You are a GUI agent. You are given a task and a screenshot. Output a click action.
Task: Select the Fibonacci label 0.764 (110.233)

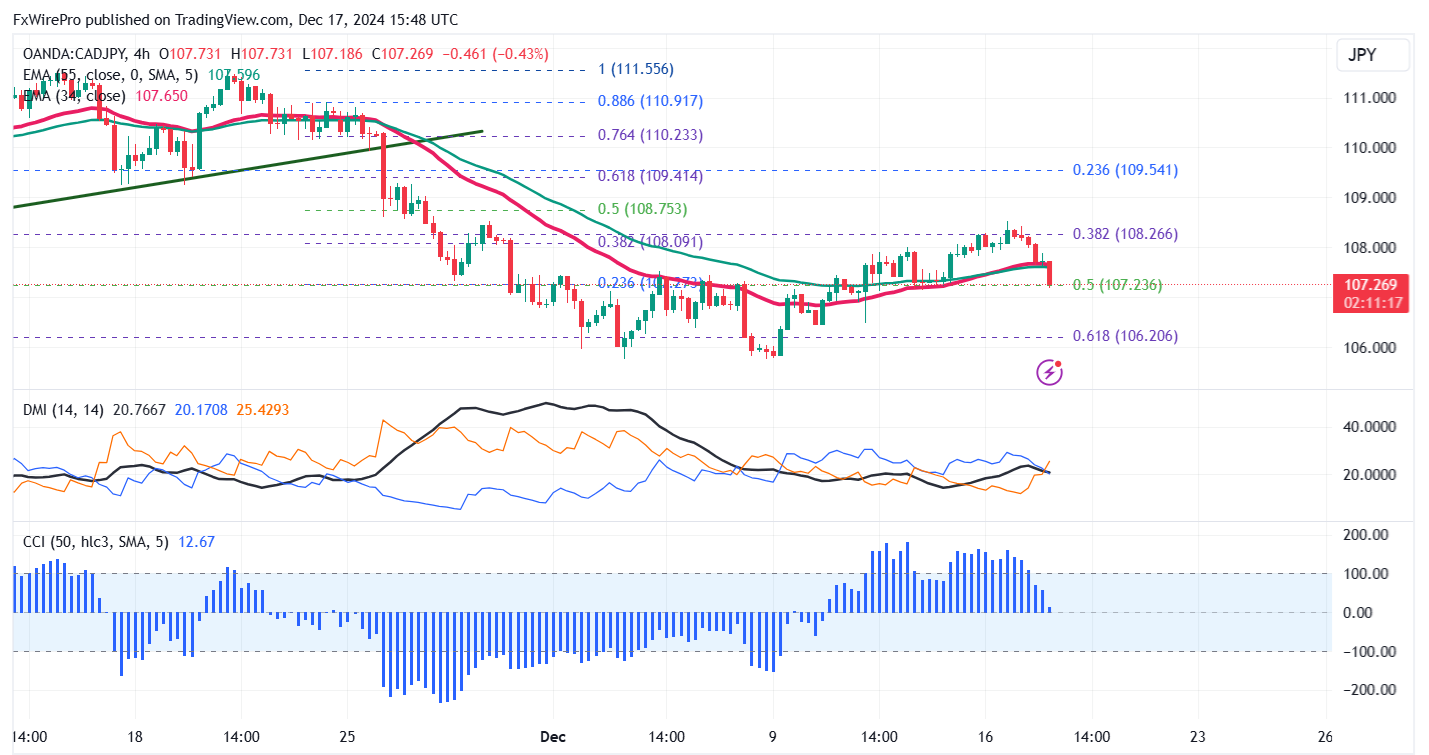650,135
